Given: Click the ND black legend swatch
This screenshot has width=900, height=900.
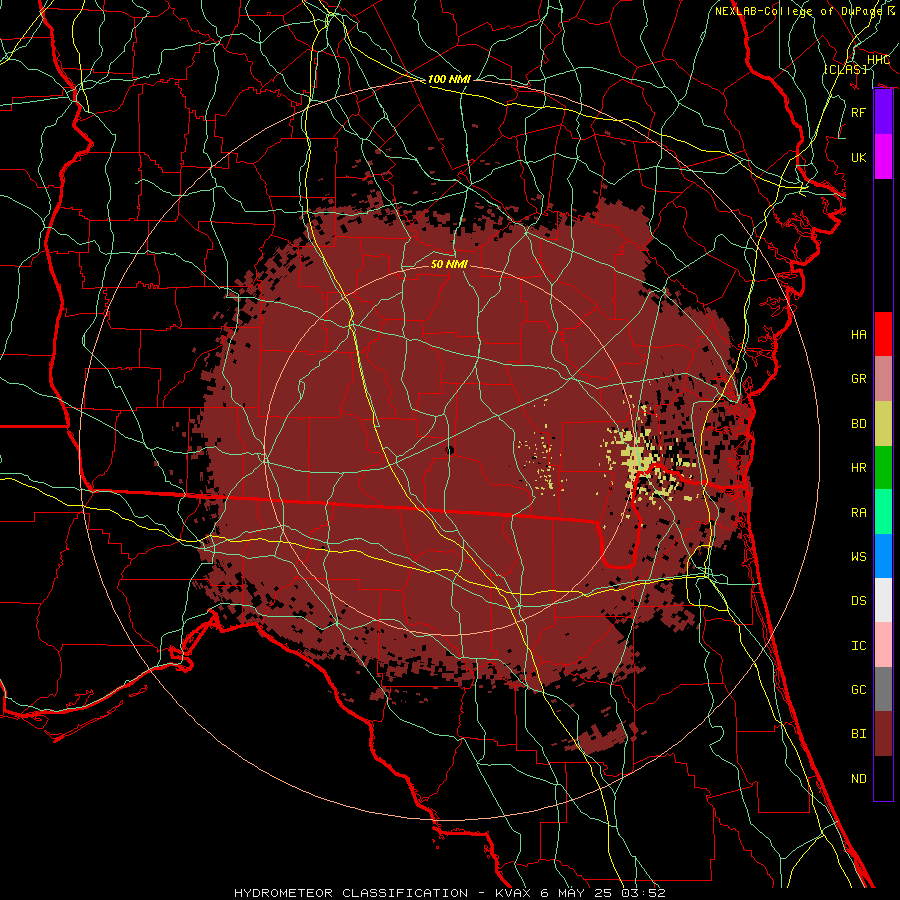Looking at the screenshot, I should [883, 778].
